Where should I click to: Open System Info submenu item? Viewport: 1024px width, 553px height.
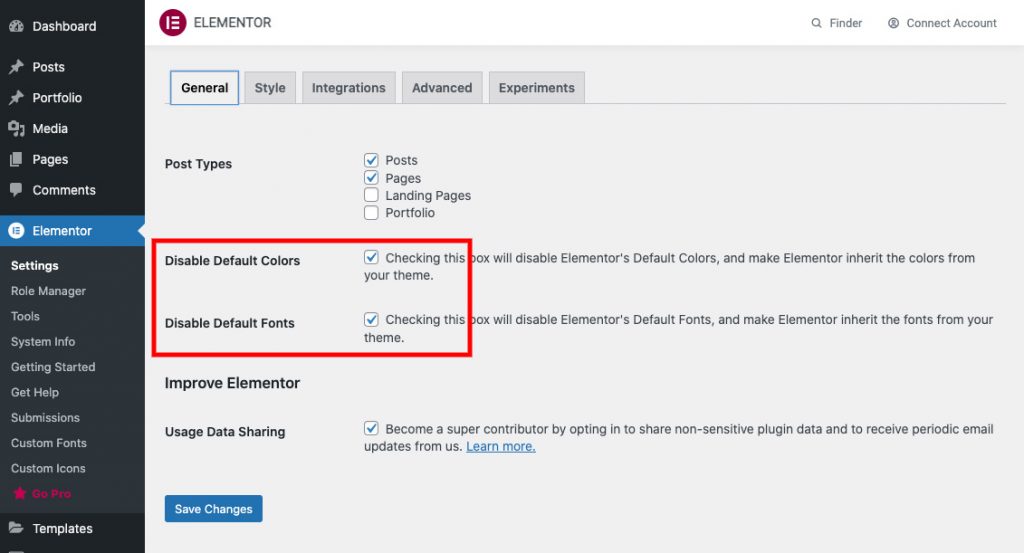[43, 341]
